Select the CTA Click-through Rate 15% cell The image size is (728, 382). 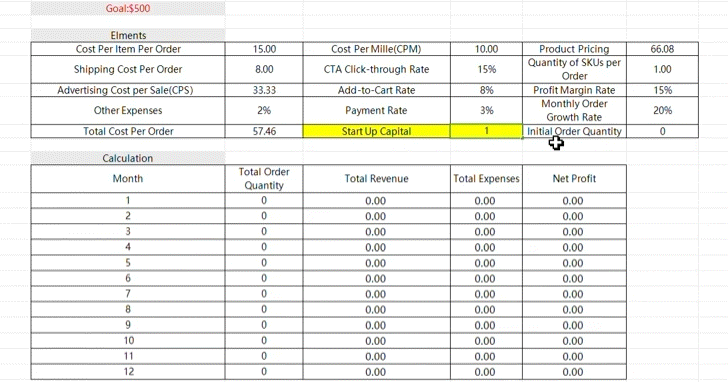tap(486, 69)
